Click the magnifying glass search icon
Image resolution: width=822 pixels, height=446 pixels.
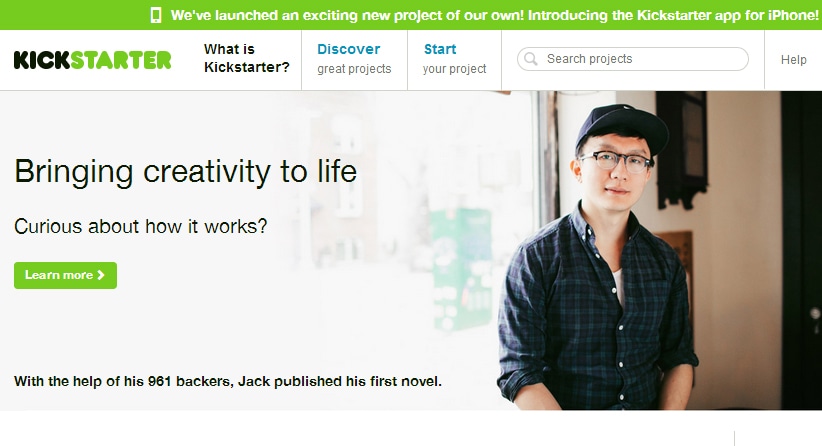[531, 59]
